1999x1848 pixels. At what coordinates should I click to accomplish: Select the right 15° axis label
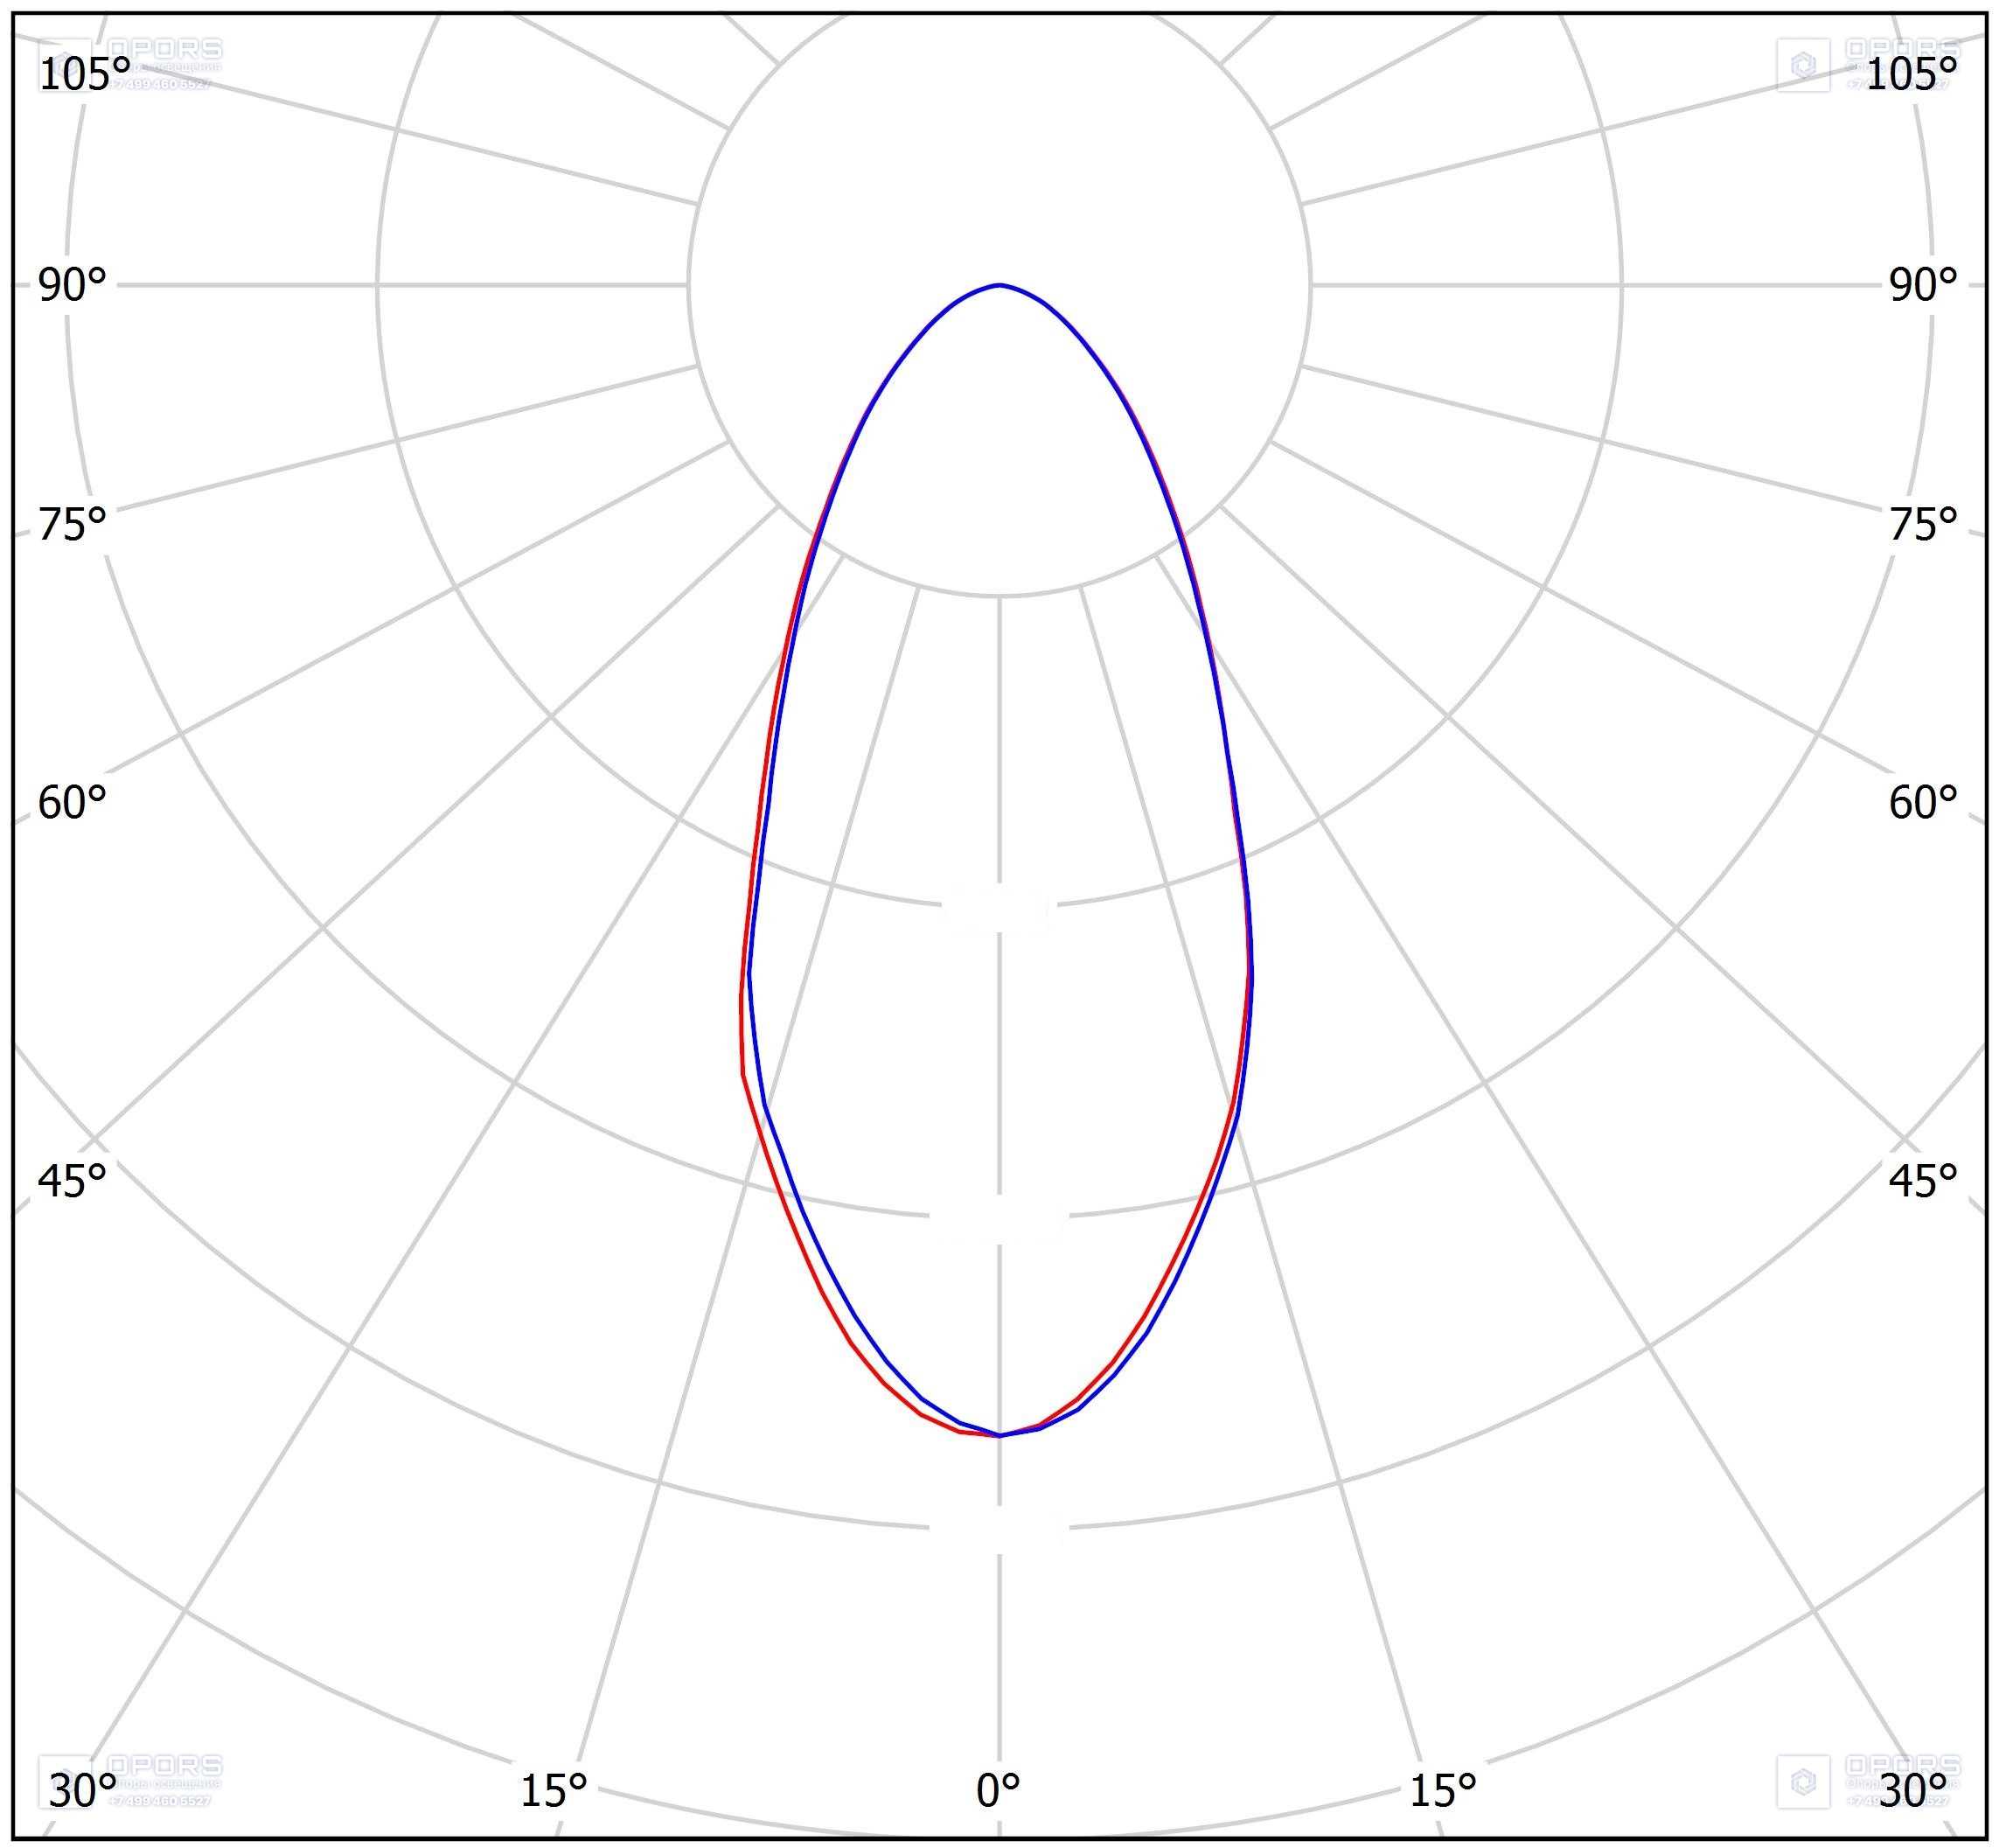click(1443, 1791)
